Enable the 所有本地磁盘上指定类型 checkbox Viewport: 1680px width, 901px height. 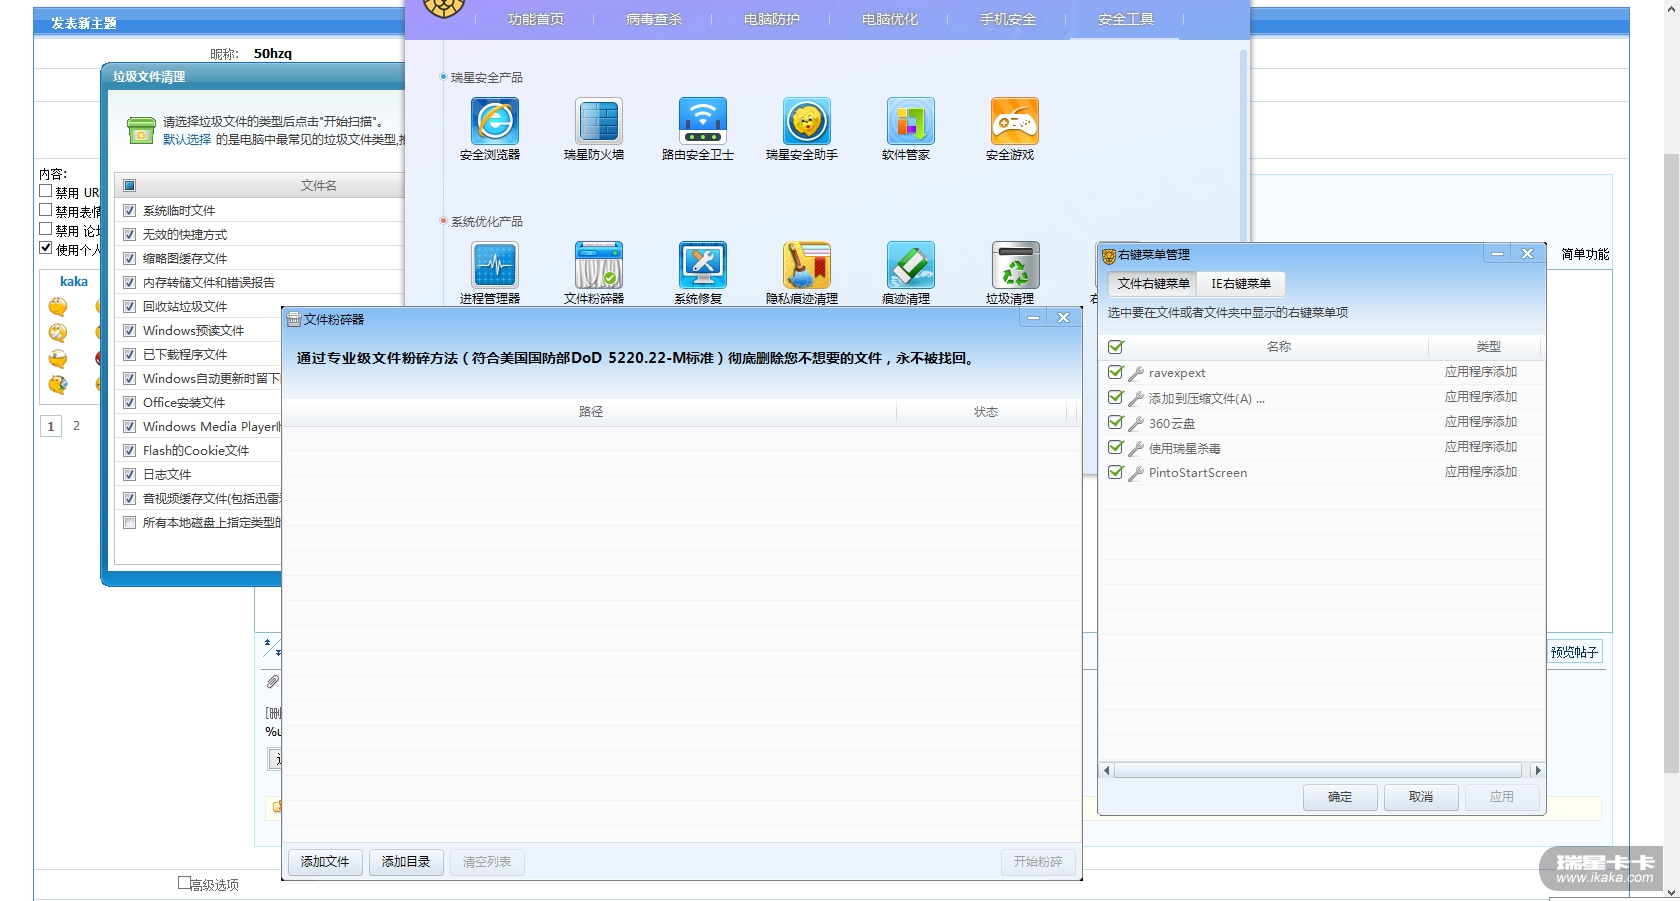coord(129,523)
